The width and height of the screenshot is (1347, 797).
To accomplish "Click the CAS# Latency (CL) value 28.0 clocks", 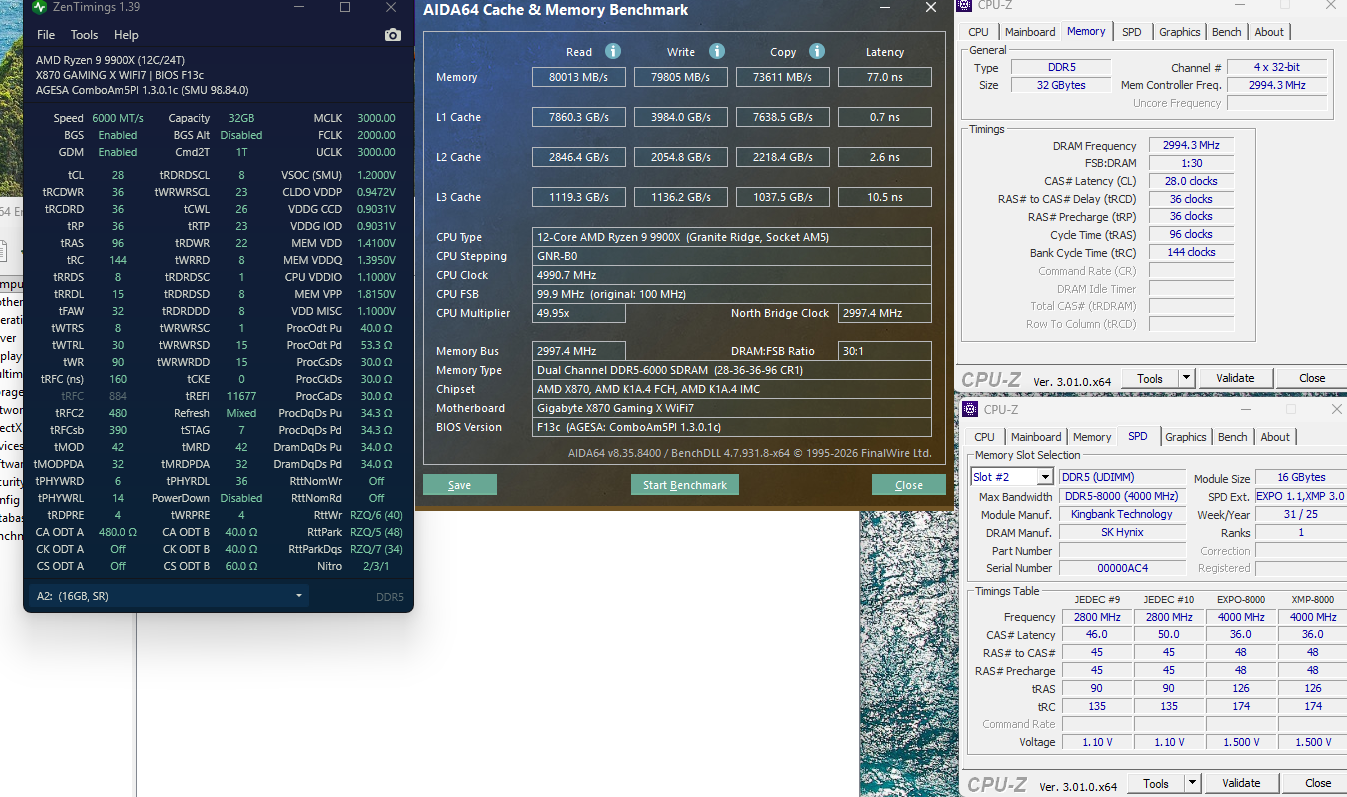I will 1191,181.
